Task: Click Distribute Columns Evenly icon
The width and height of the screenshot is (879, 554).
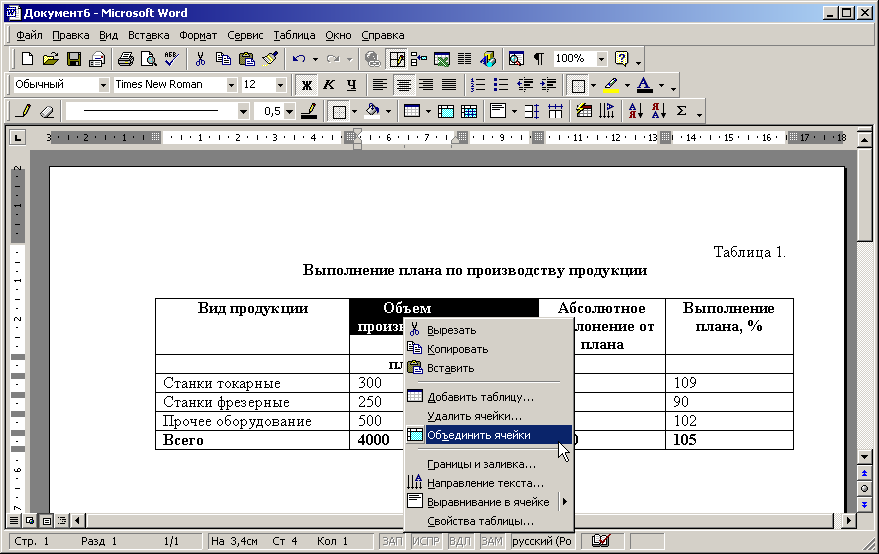Action: [x=555, y=111]
